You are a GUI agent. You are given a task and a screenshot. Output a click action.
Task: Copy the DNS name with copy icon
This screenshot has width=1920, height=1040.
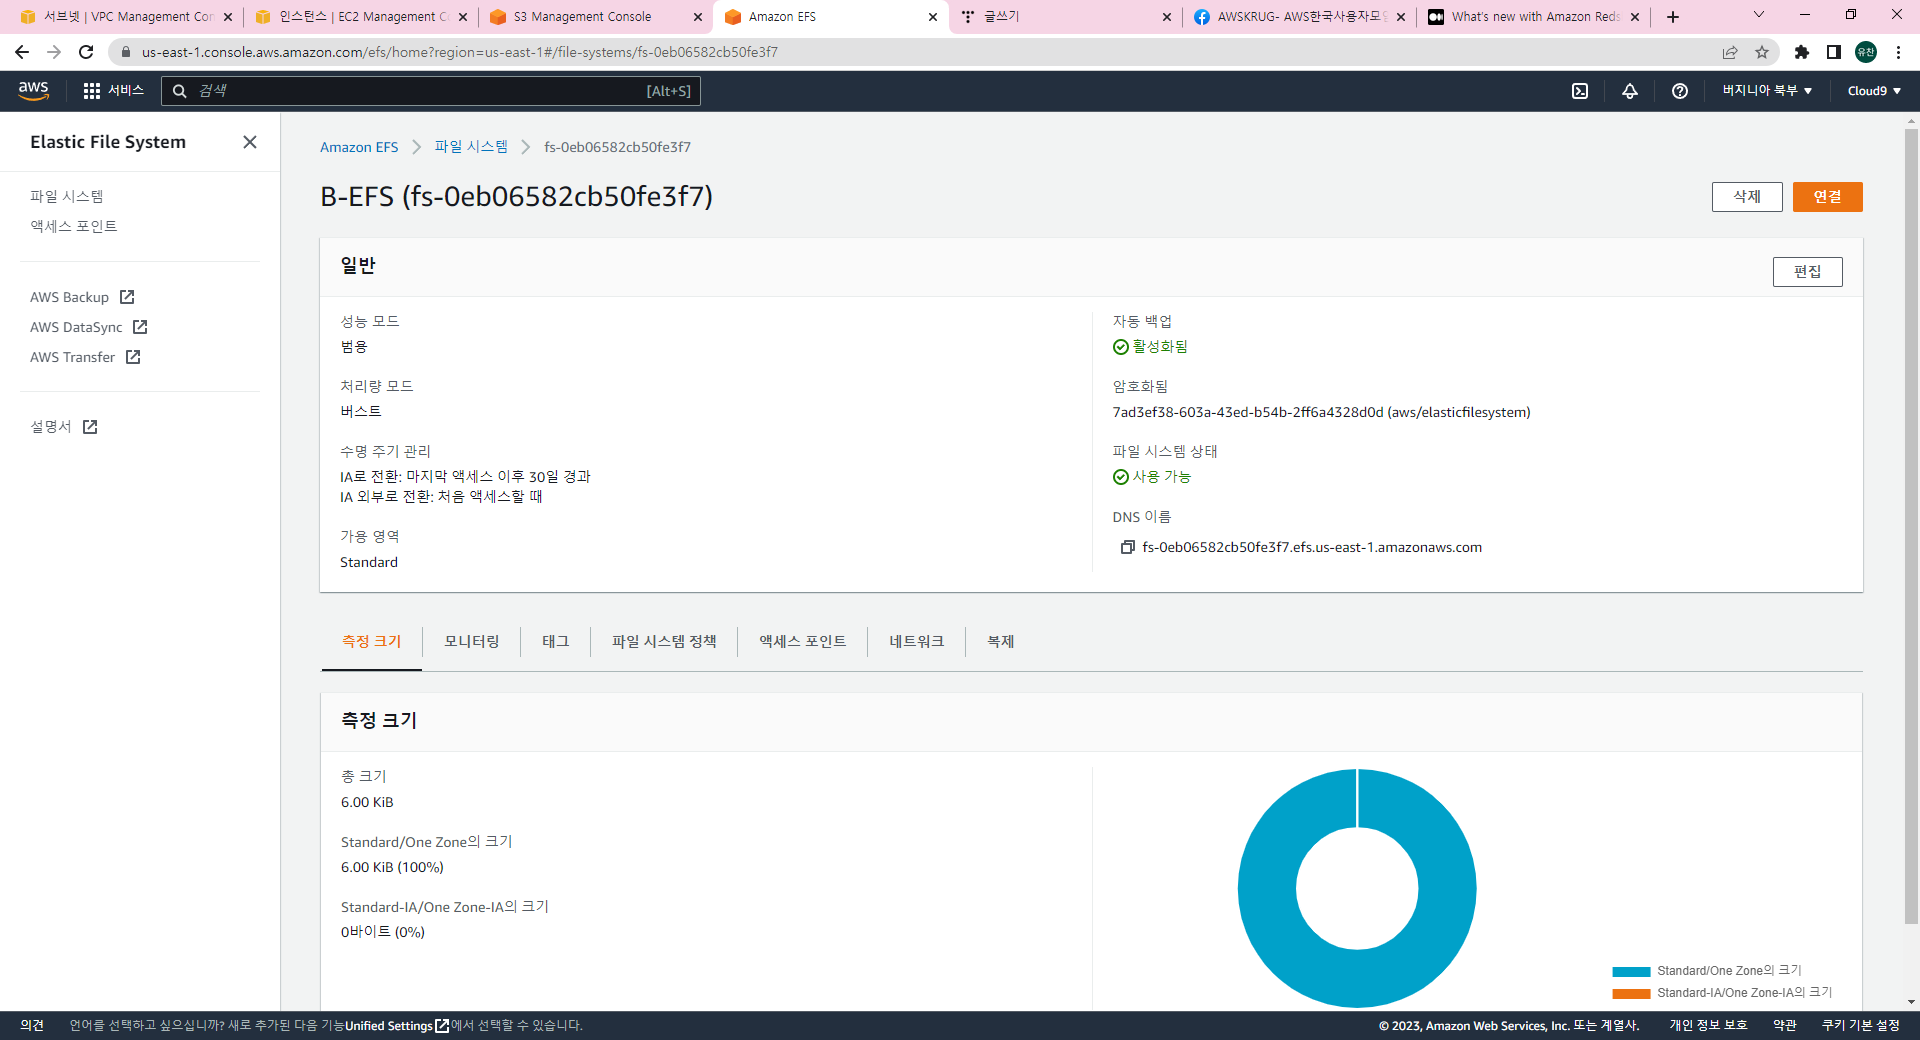[x=1128, y=547]
